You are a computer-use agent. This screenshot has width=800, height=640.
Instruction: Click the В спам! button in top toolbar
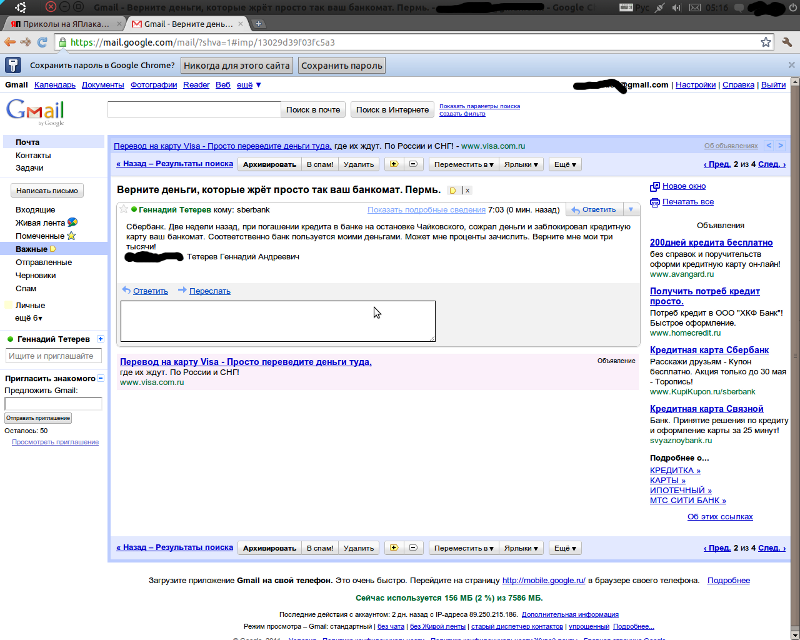320,164
